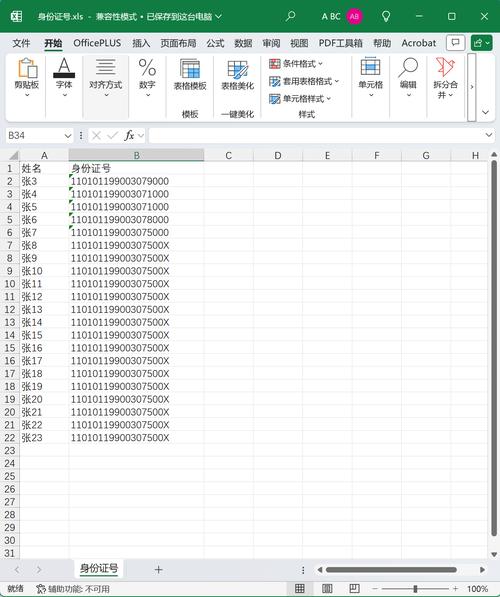Click the zoom out minus button
The width and height of the screenshot is (500, 597).
pyautogui.click(x=375, y=589)
